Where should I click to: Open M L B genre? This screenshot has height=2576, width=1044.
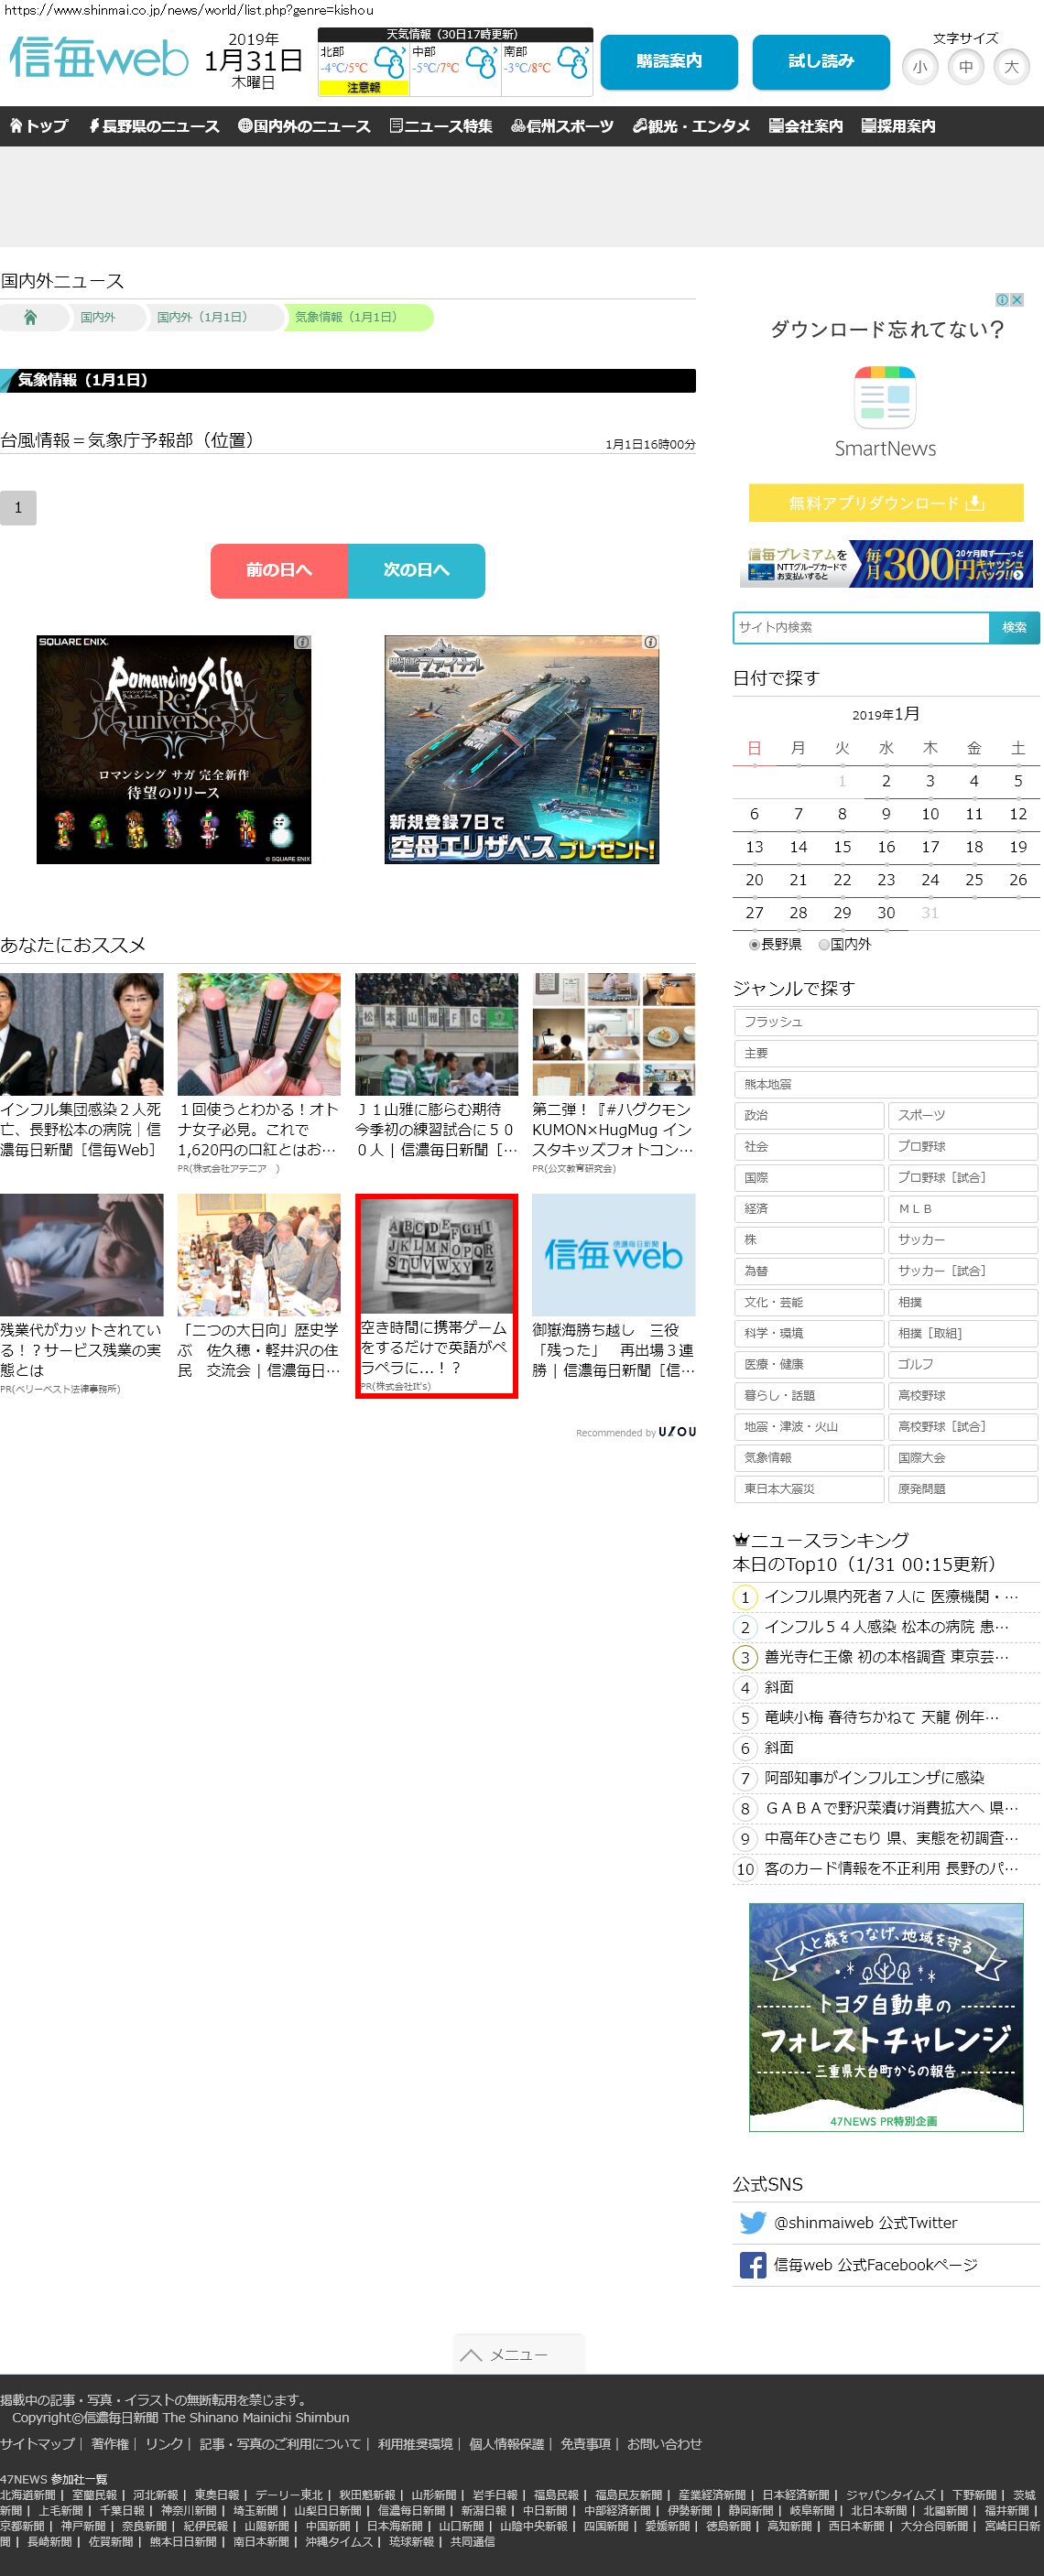tap(963, 1209)
